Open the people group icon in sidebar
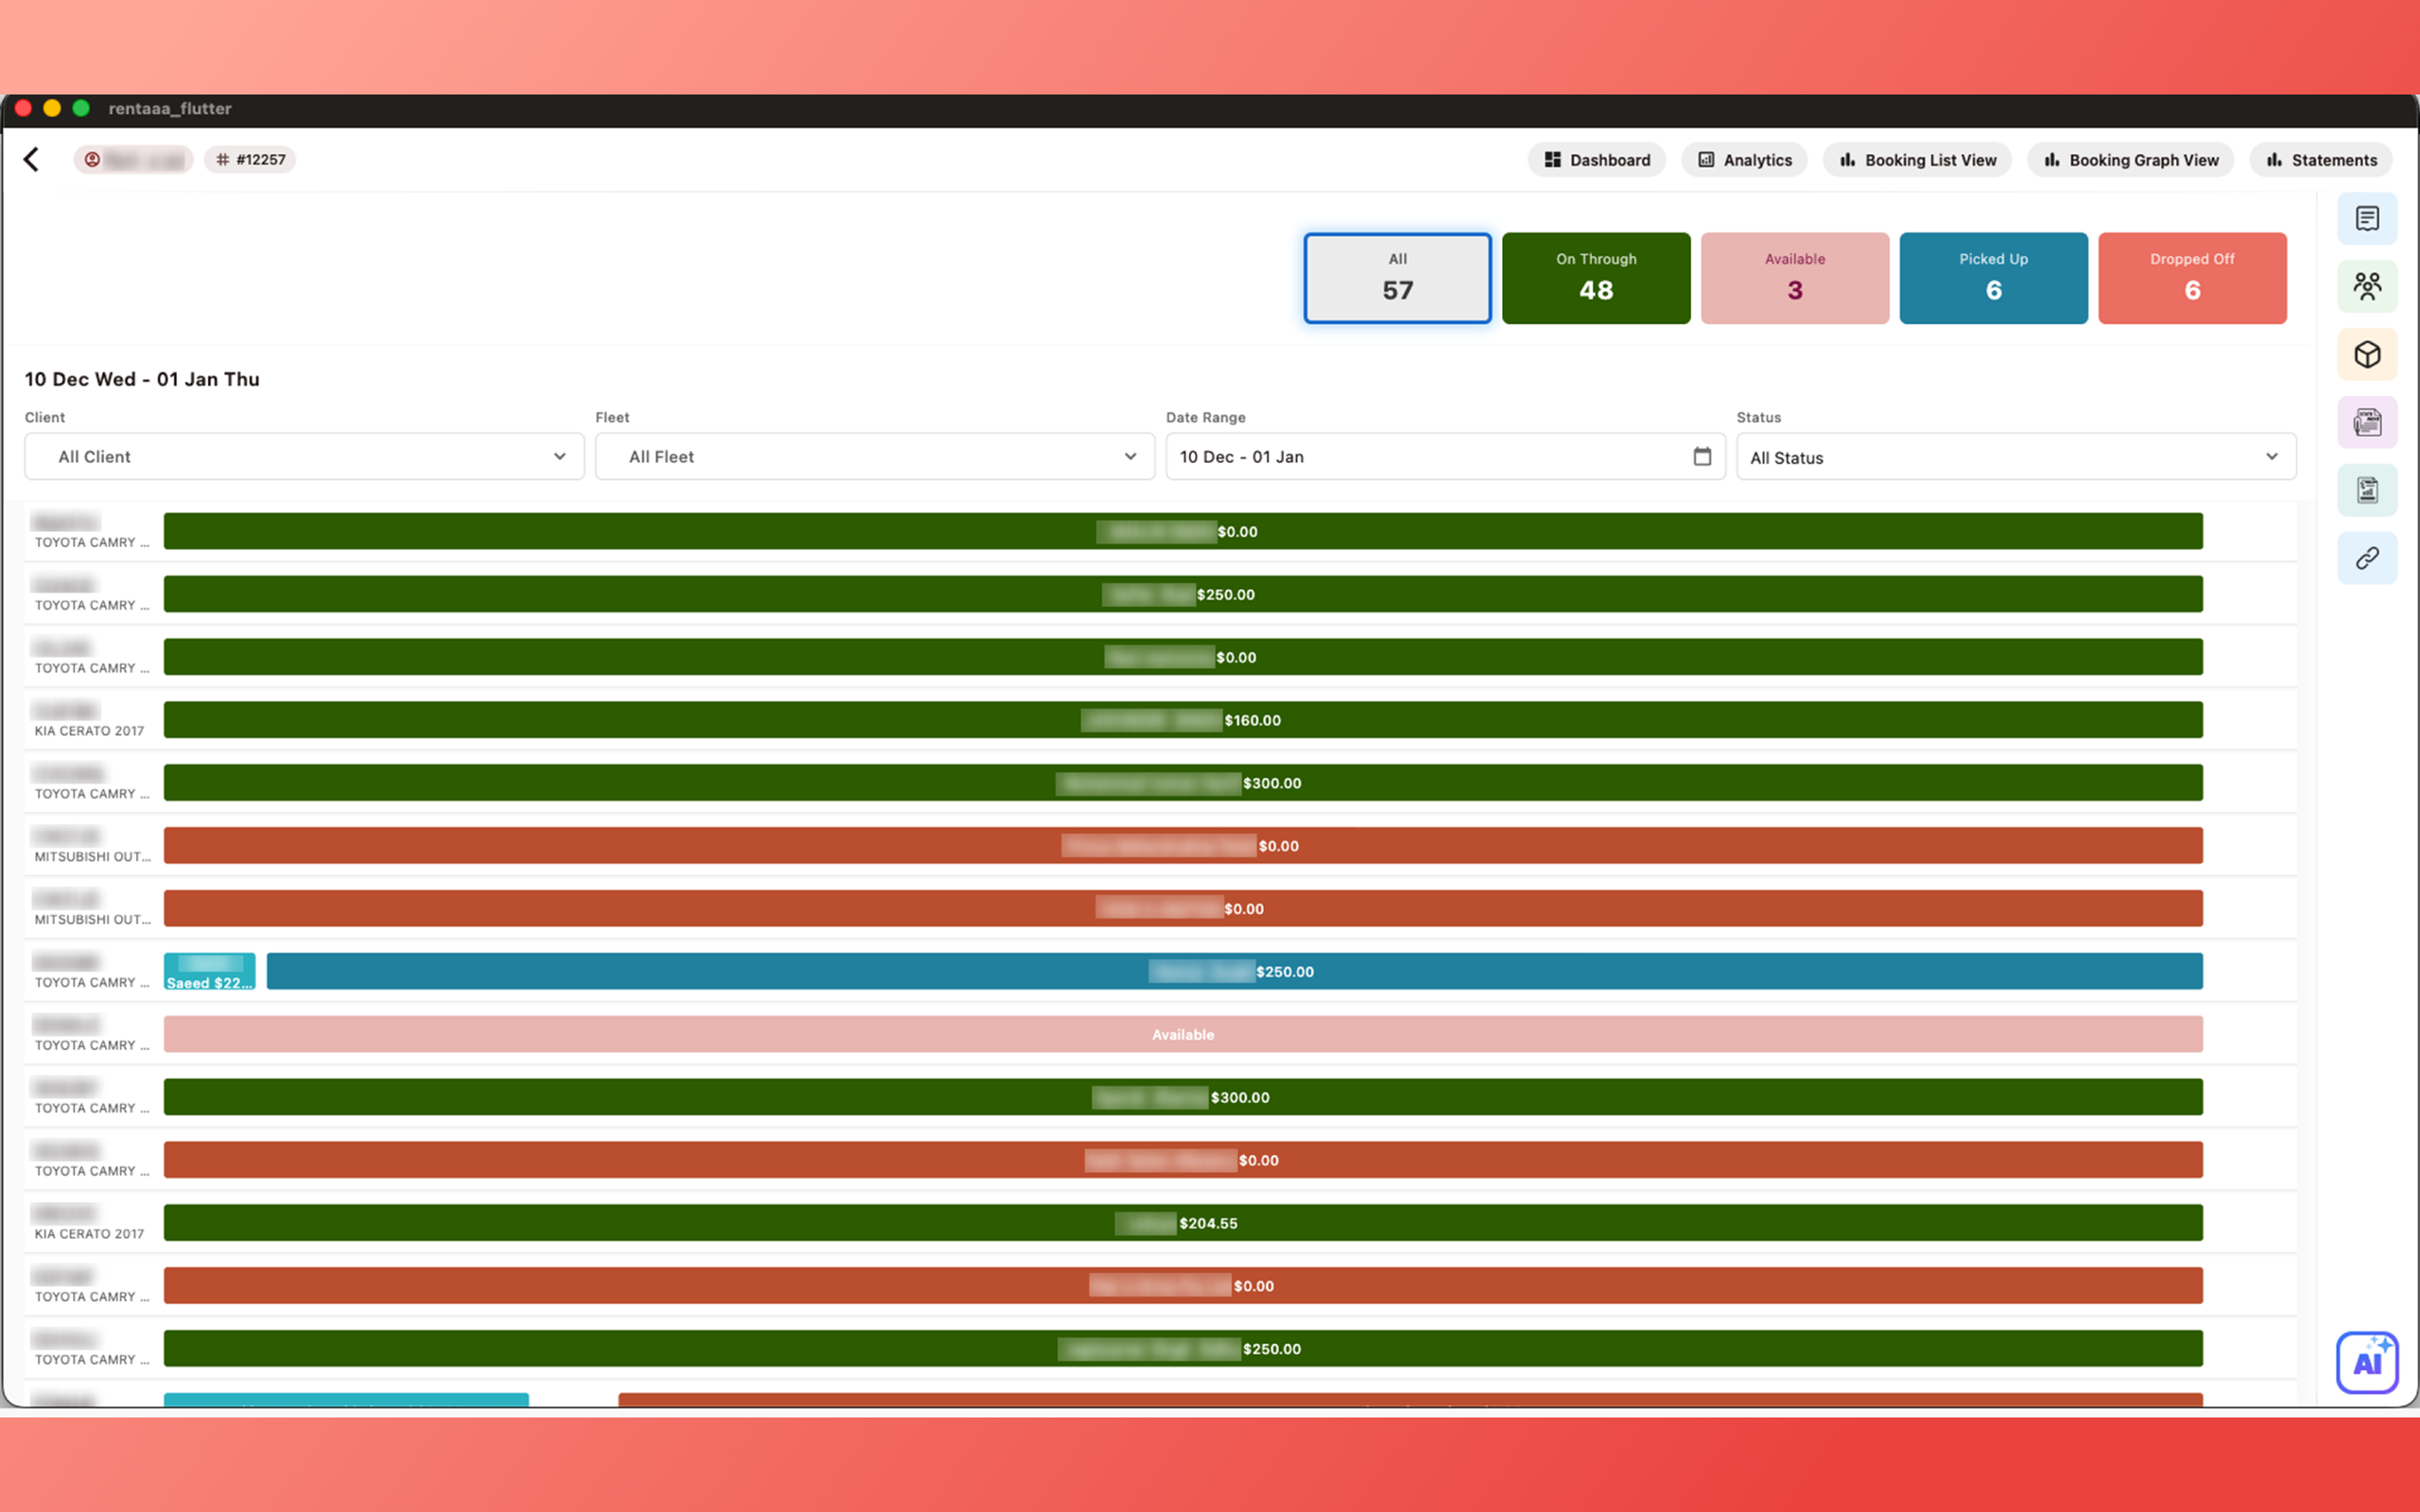Image resolution: width=2420 pixels, height=1512 pixels. pos(2367,287)
